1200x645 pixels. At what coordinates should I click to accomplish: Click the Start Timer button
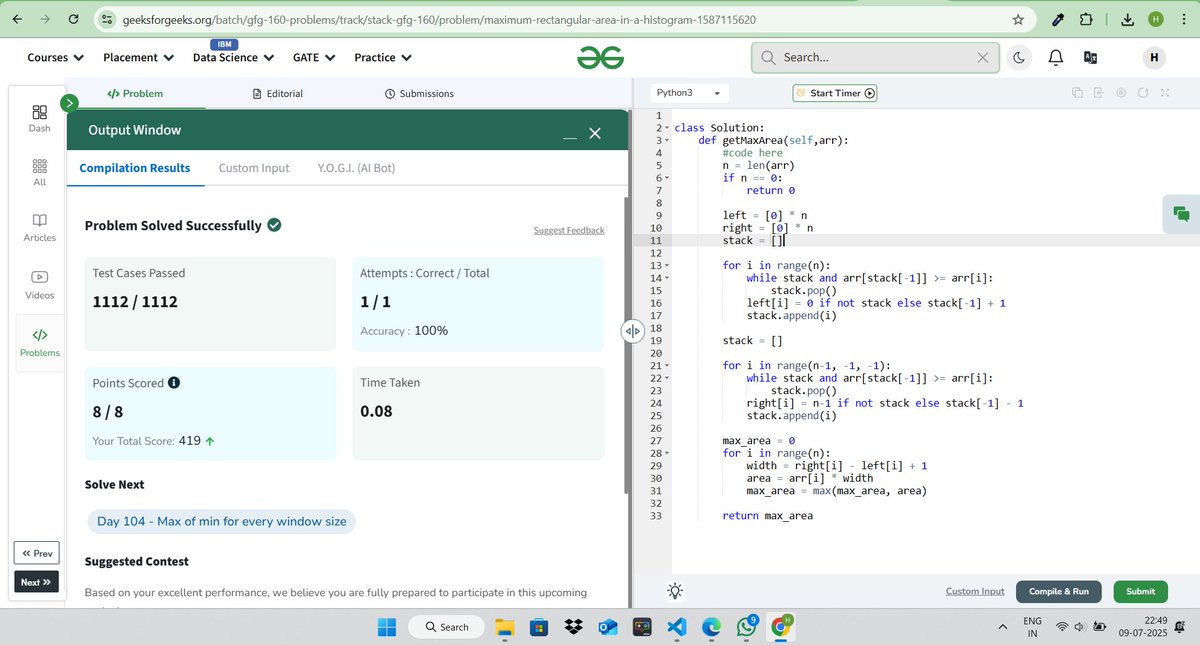[x=835, y=93]
